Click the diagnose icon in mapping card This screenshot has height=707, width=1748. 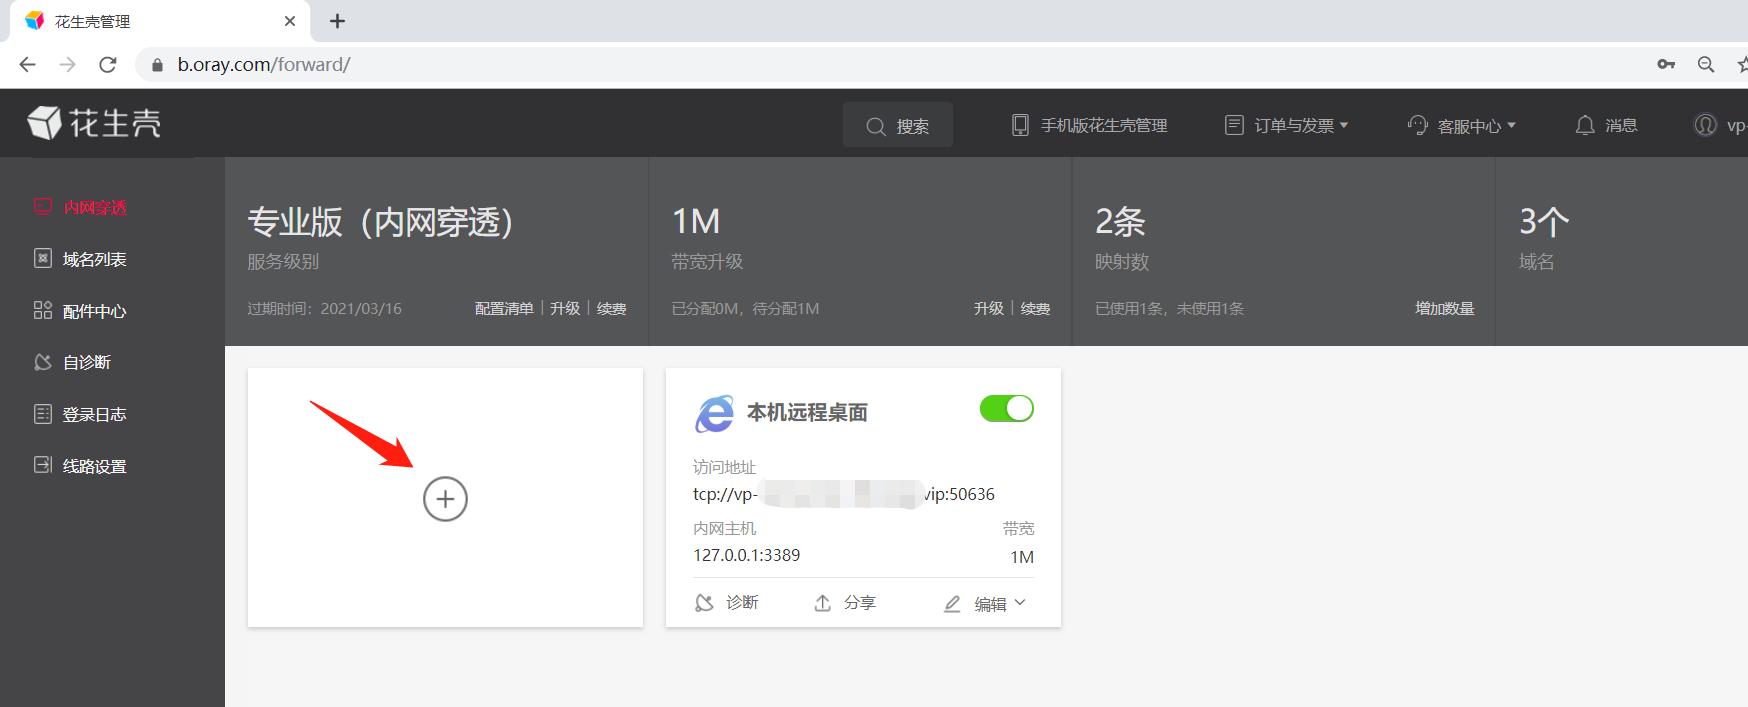[x=704, y=603]
